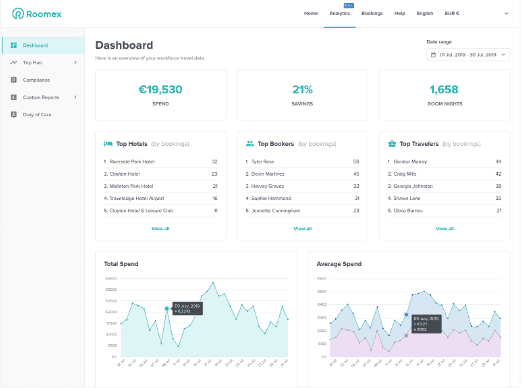Open the date range dropdown

click(x=468, y=55)
